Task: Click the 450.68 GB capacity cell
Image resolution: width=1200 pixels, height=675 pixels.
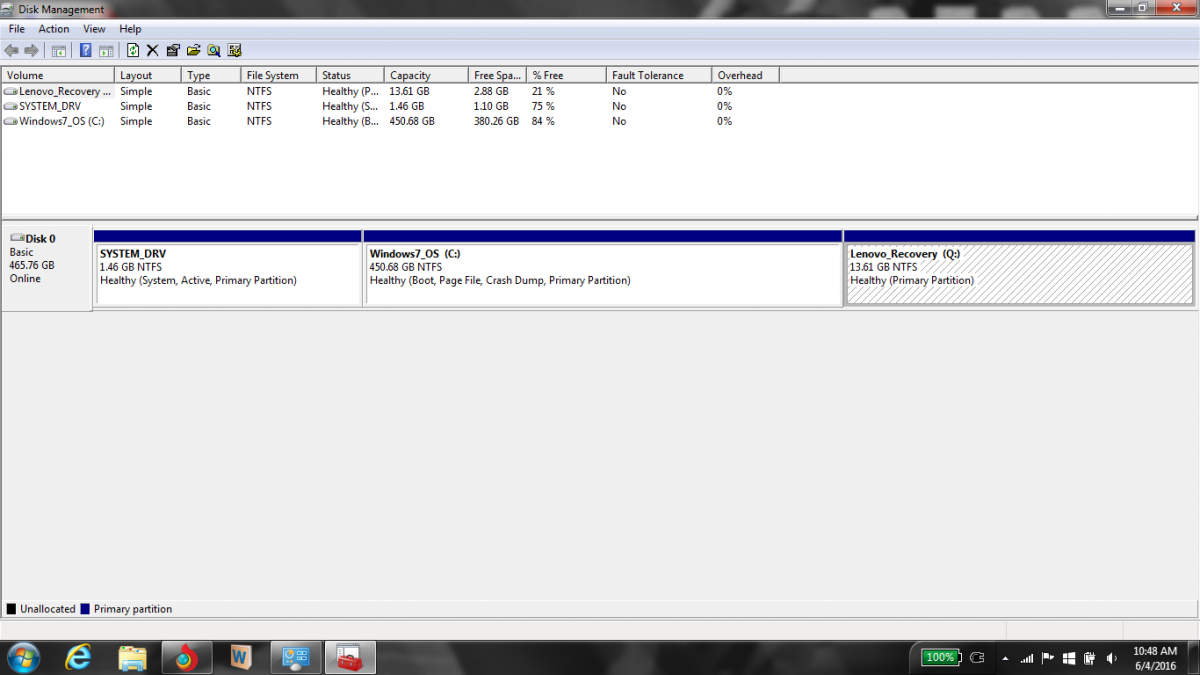Action: click(412, 121)
